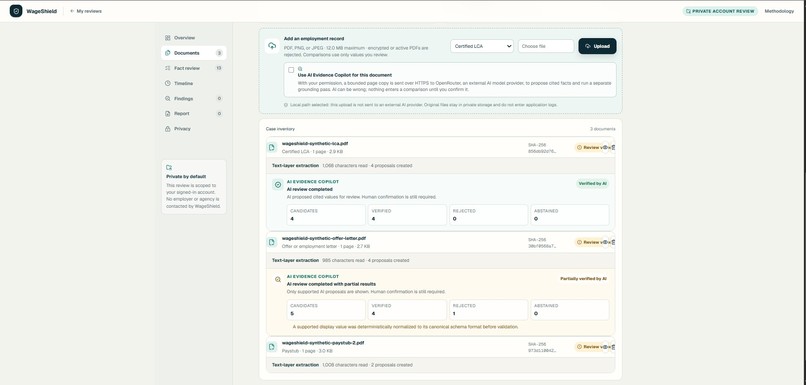The image size is (806, 385).
Task: Click the file icon of wageshield-synthetic-offer-letter.pdf
Action: click(272, 242)
